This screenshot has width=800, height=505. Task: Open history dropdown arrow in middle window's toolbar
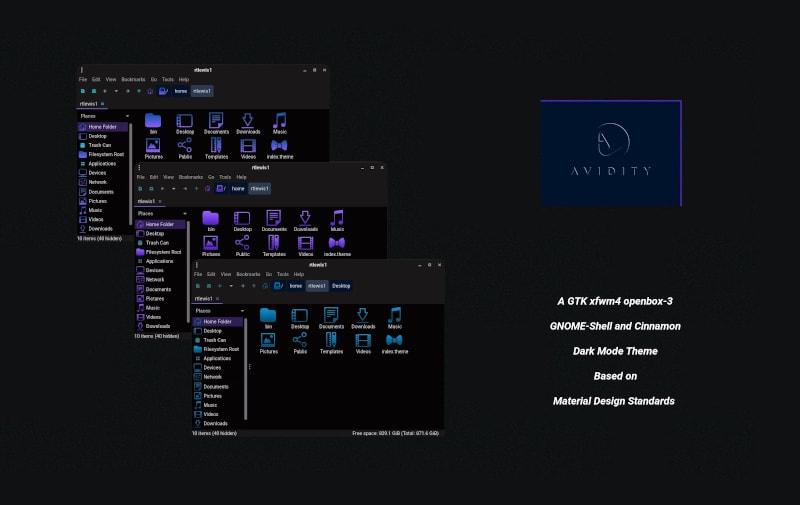[173, 189]
